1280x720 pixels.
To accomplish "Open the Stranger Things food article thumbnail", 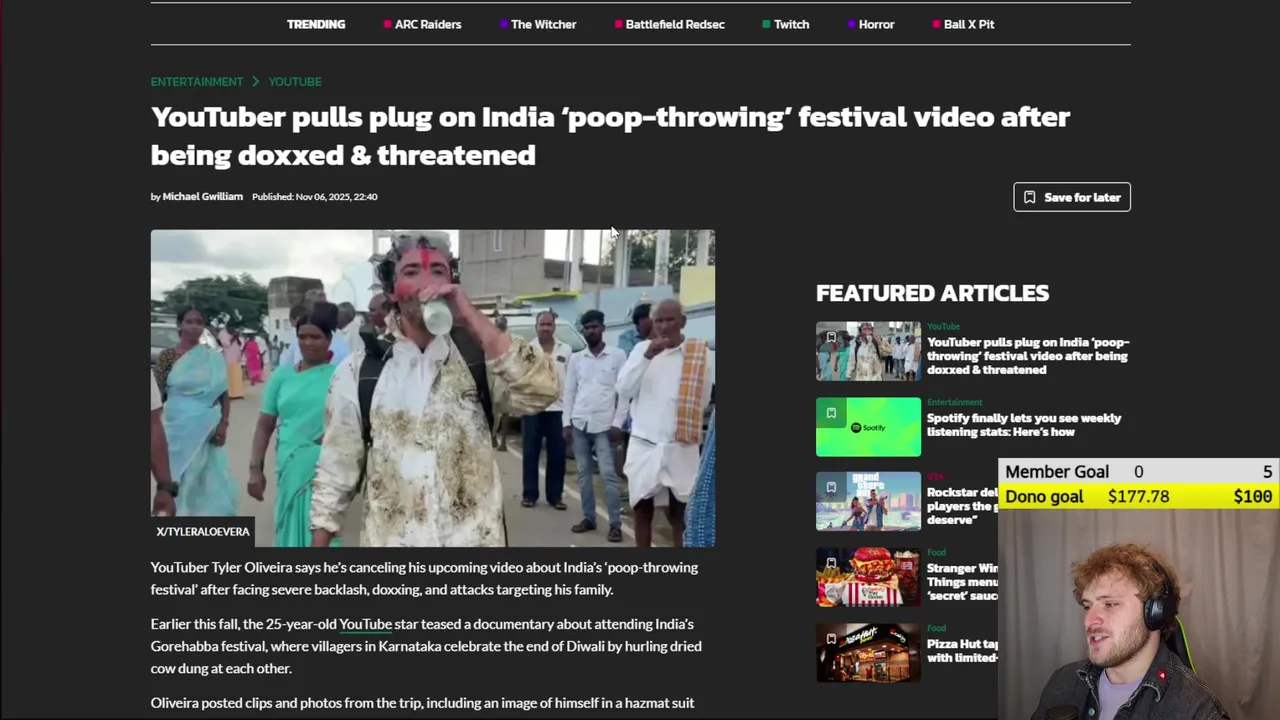I will pos(868,577).
